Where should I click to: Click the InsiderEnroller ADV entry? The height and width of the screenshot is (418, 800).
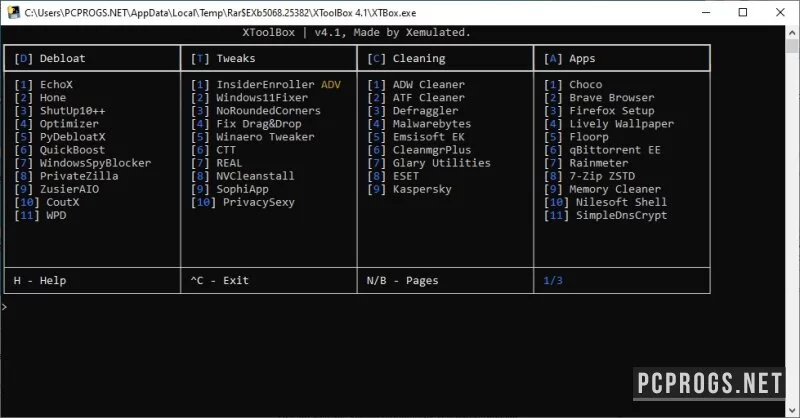pos(266,85)
